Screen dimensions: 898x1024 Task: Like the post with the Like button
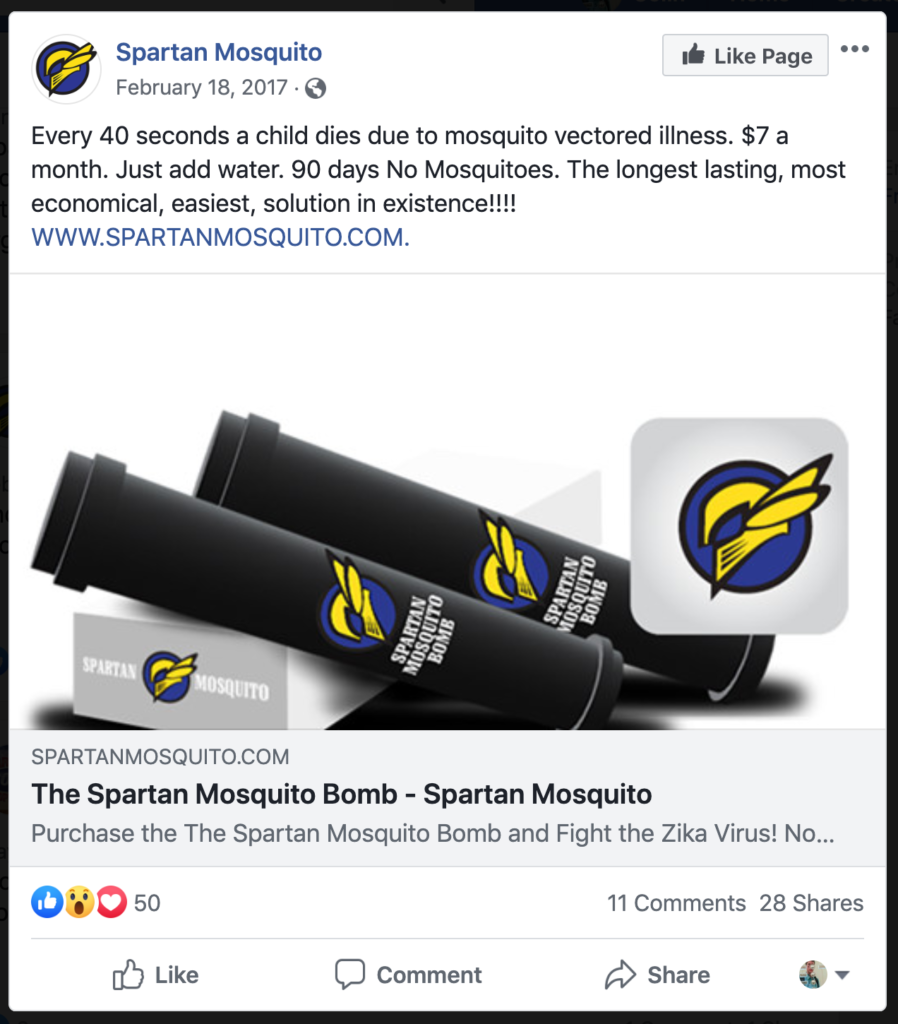[x=155, y=974]
